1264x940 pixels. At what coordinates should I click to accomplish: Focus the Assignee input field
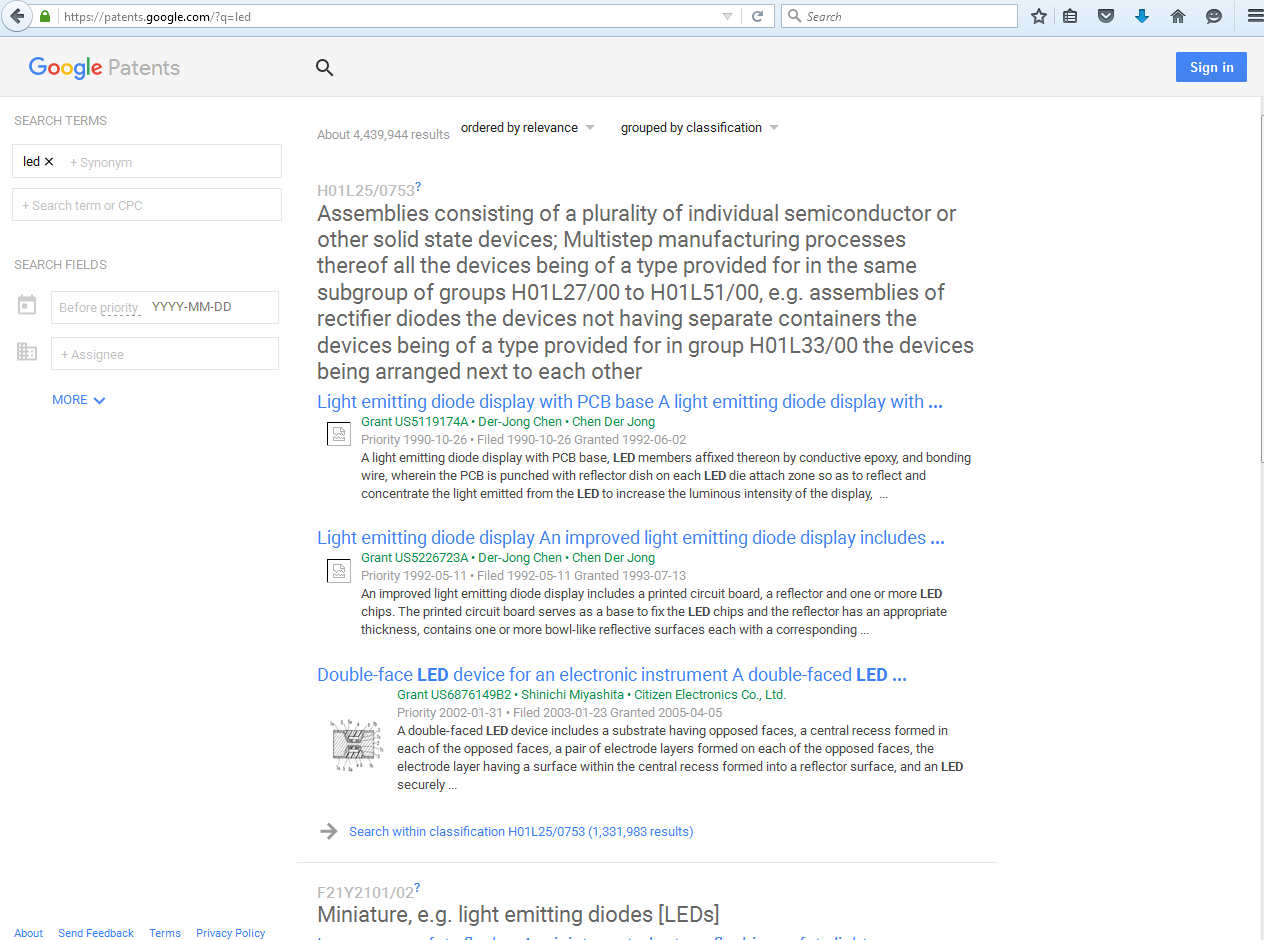(165, 354)
